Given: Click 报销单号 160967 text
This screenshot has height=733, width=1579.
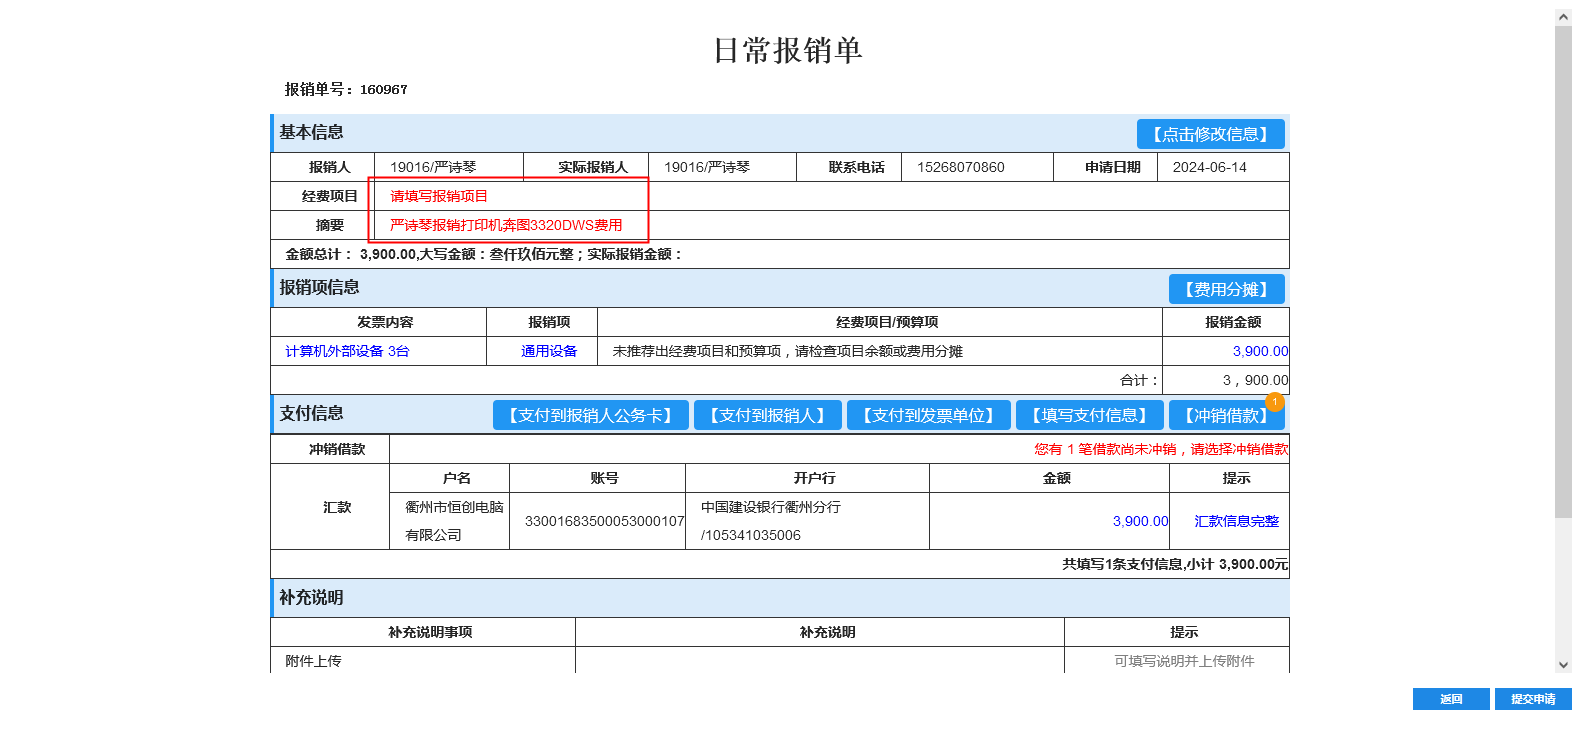Looking at the screenshot, I should click(x=346, y=89).
